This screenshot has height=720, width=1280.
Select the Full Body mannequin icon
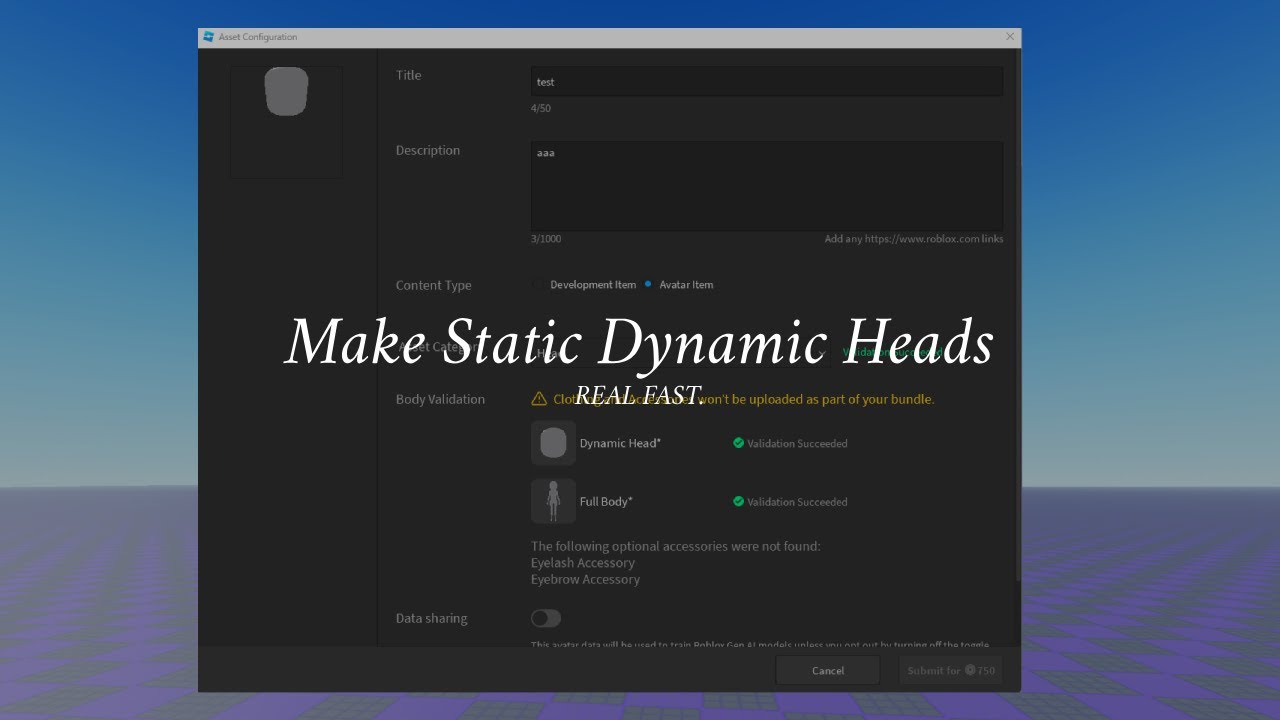(x=553, y=501)
